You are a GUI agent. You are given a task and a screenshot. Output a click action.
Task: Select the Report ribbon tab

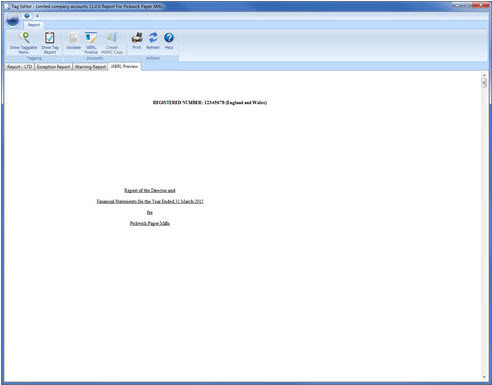coord(34,25)
